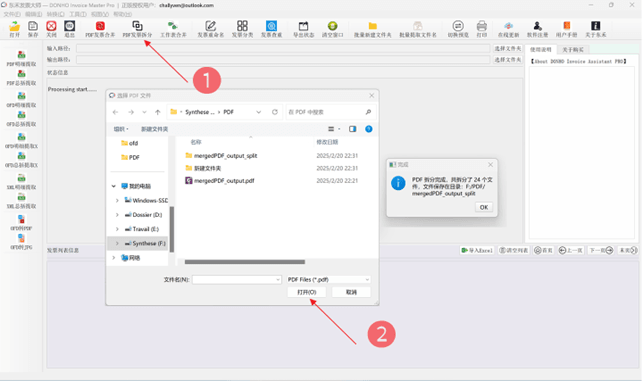Expand the 网络 network node
The width and height of the screenshot is (643, 381).
[114, 258]
